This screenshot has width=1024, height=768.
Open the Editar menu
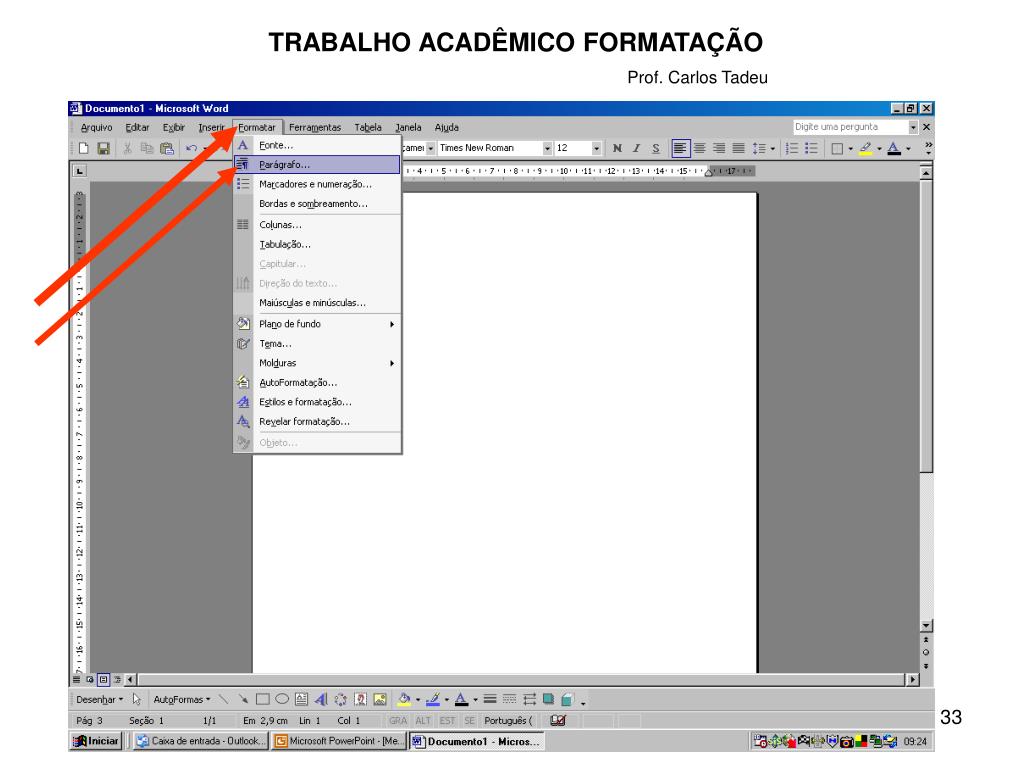(x=137, y=127)
